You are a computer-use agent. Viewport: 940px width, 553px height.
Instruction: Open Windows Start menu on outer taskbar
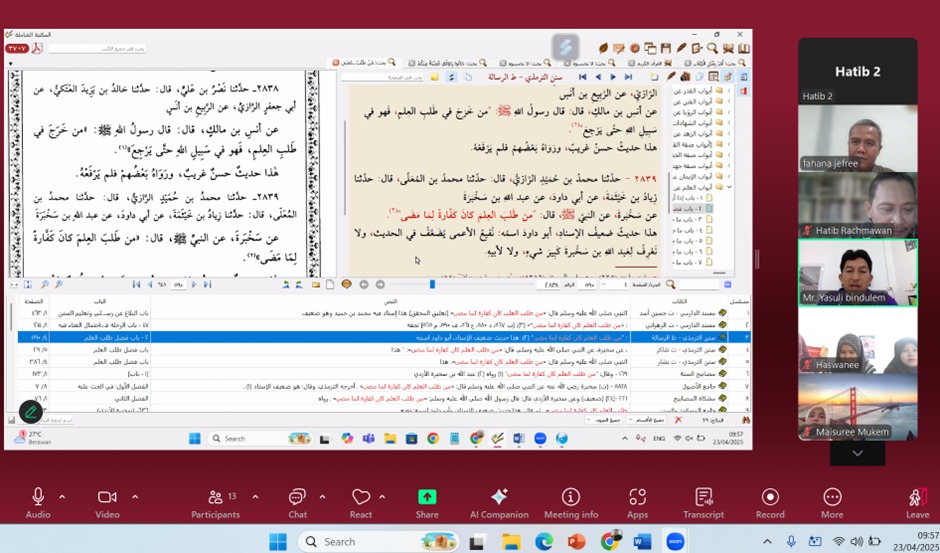coord(278,542)
